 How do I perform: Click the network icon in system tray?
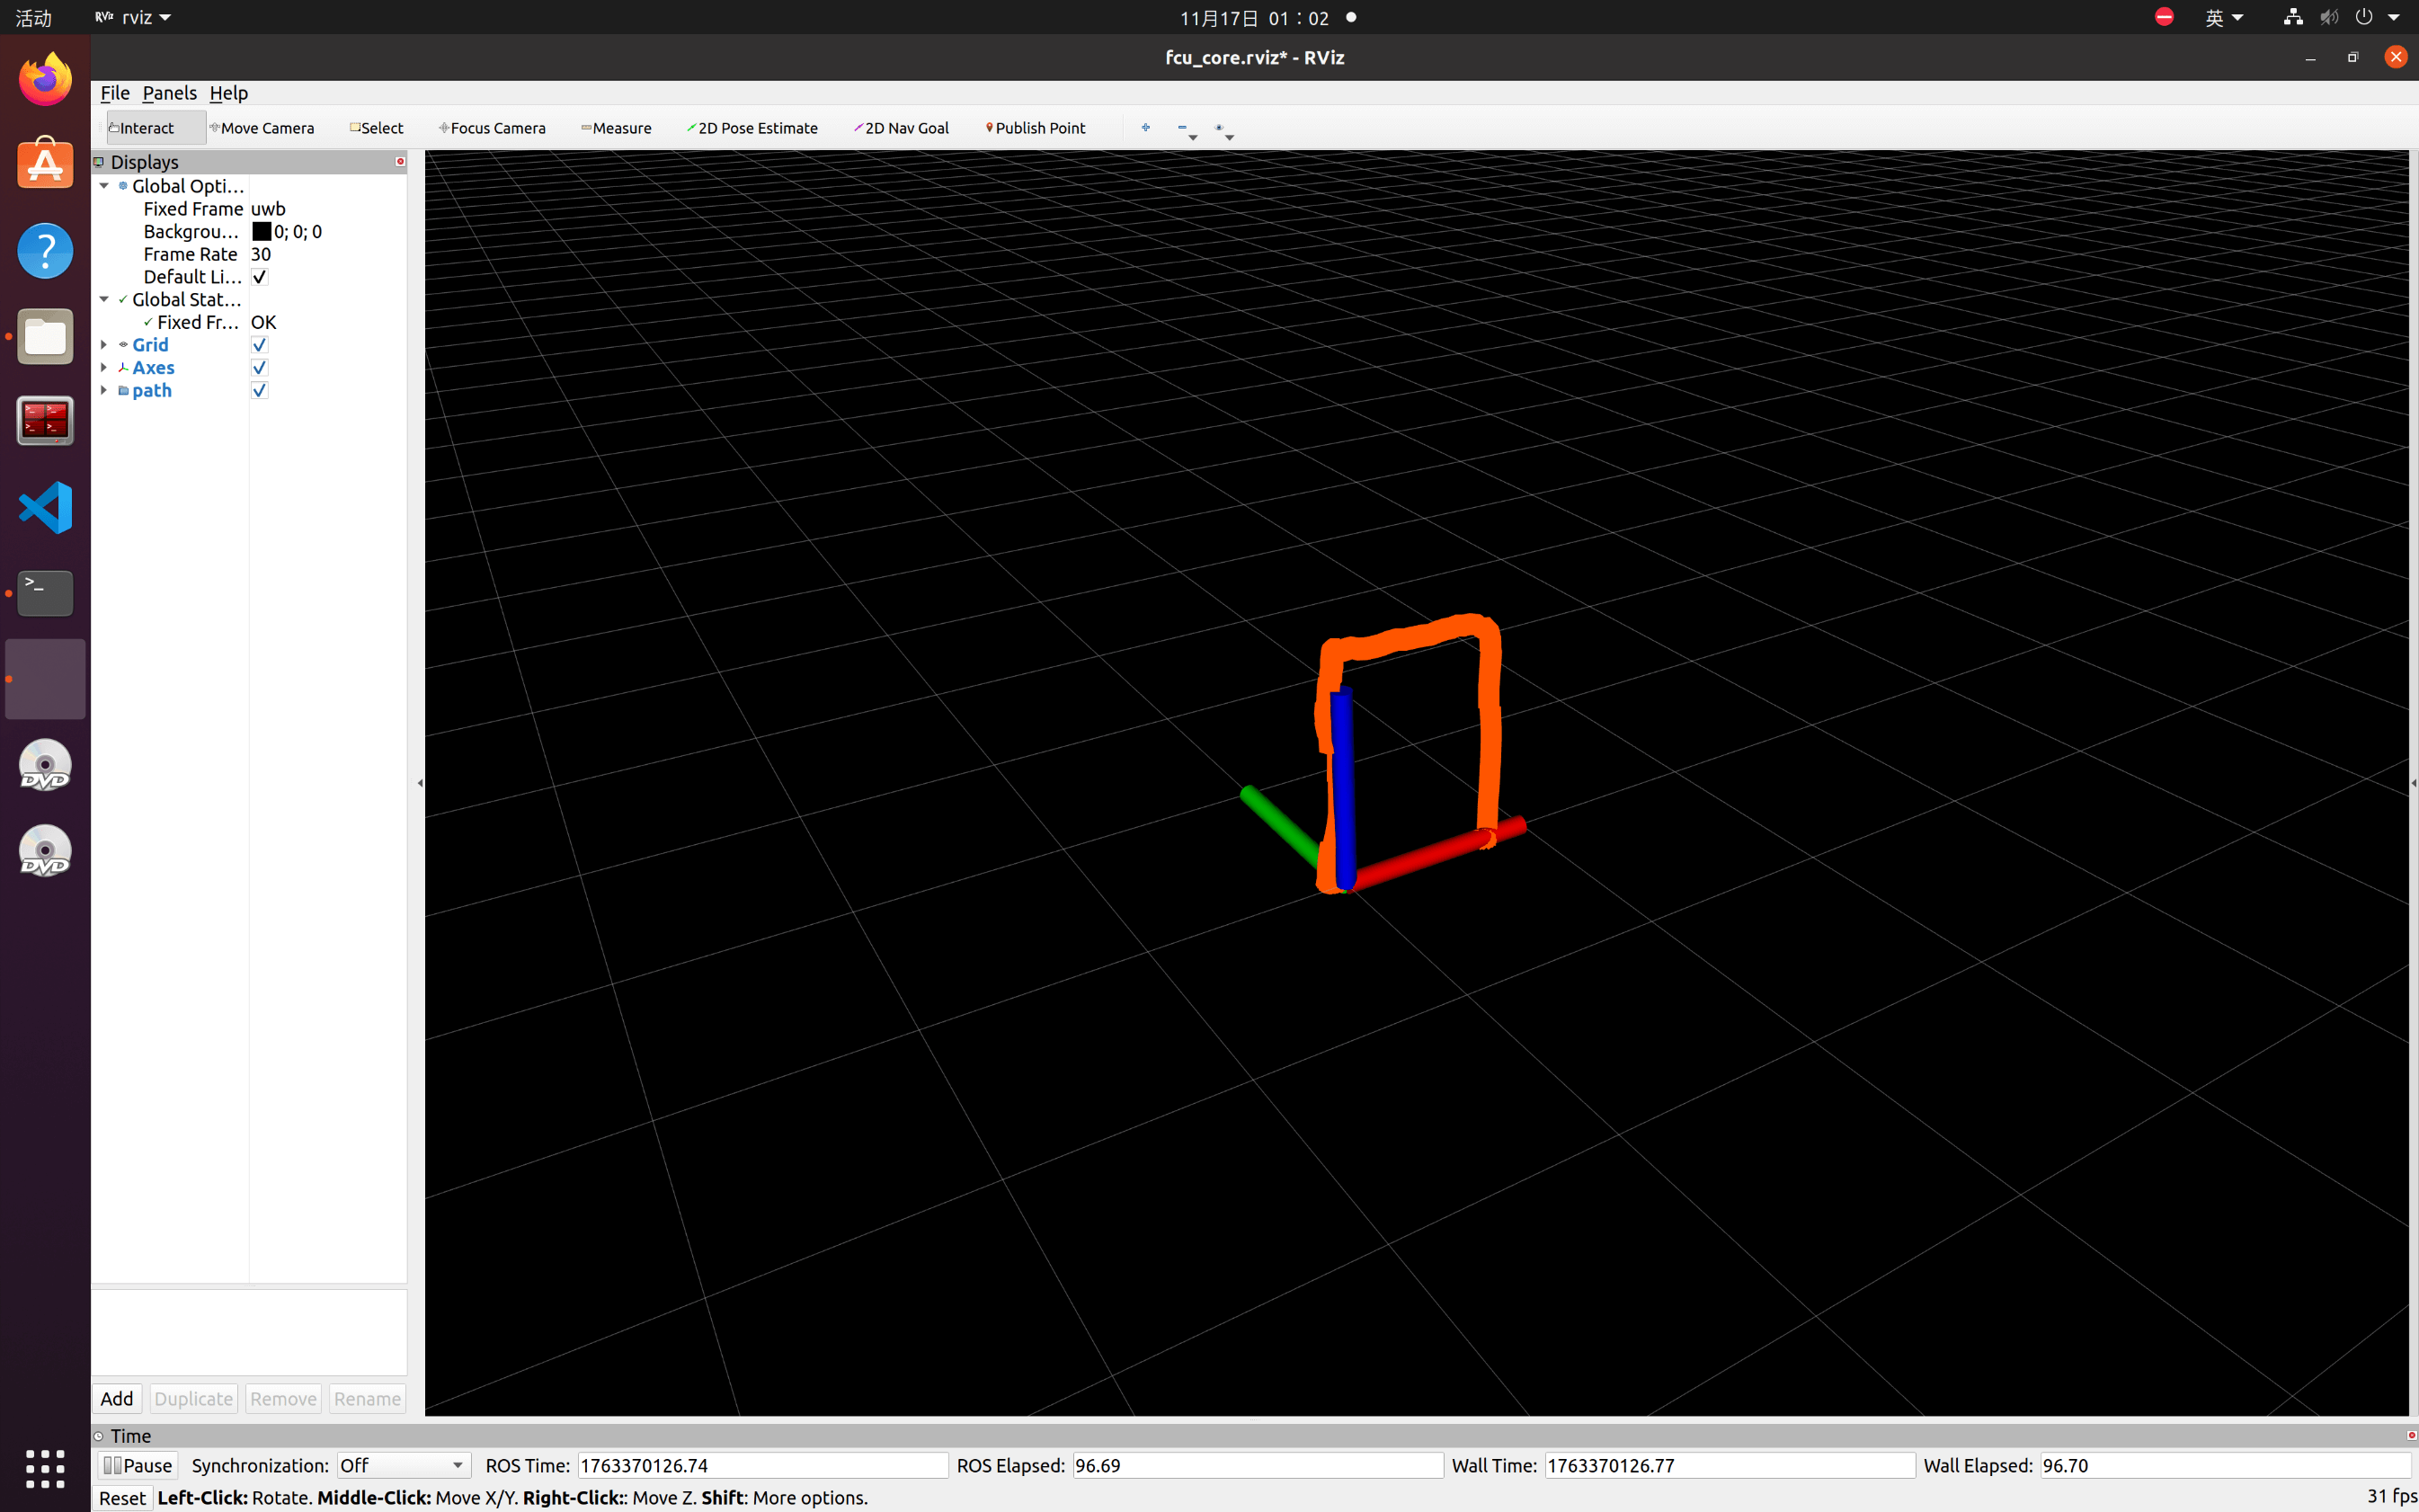coord(2292,17)
